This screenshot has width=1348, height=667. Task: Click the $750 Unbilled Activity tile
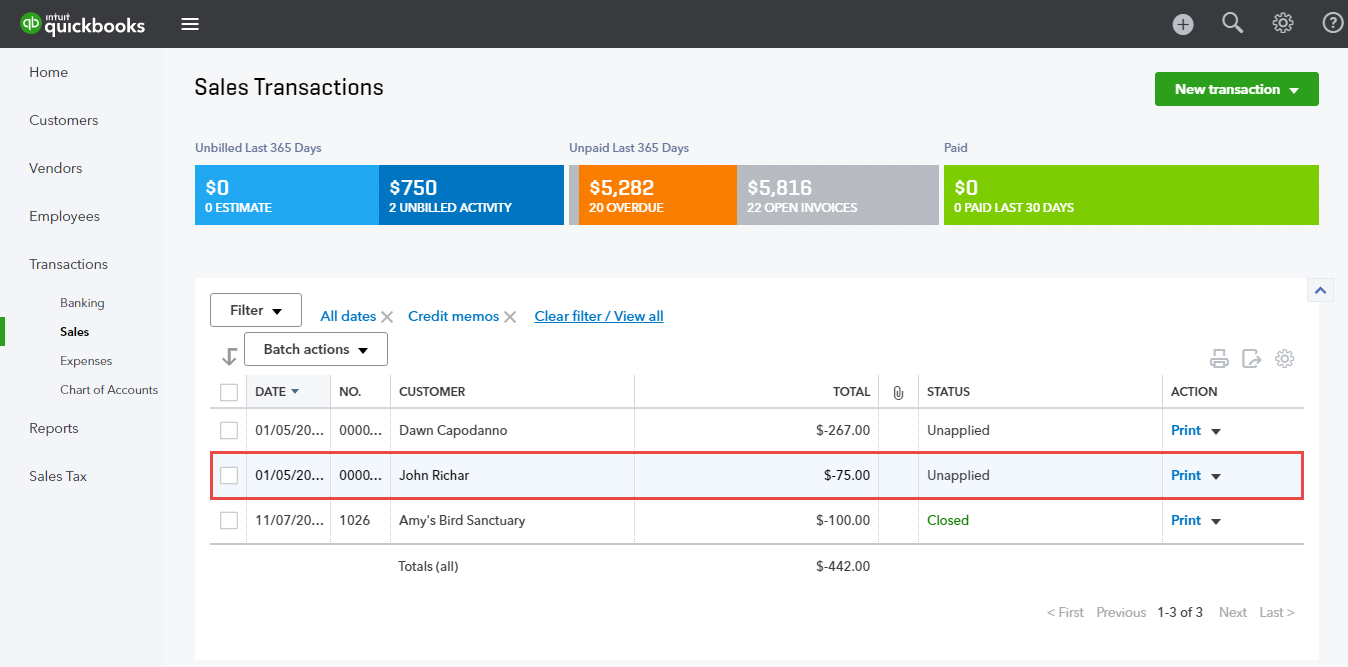(x=472, y=195)
